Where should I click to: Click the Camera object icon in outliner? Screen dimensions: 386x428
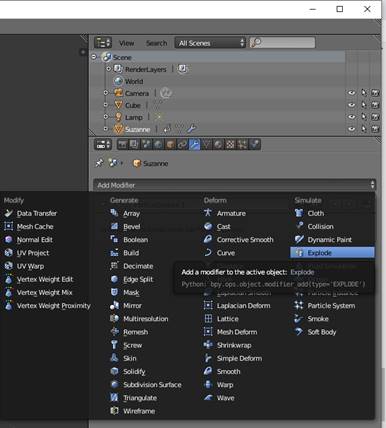tap(118, 93)
